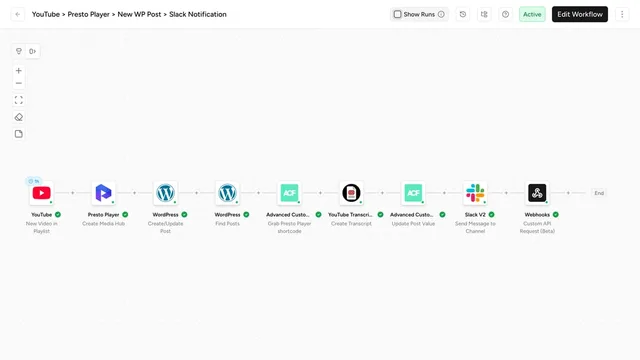Image resolution: width=640 pixels, height=360 pixels.
Task: Open the Webhooks node
Action: point(537,193)
